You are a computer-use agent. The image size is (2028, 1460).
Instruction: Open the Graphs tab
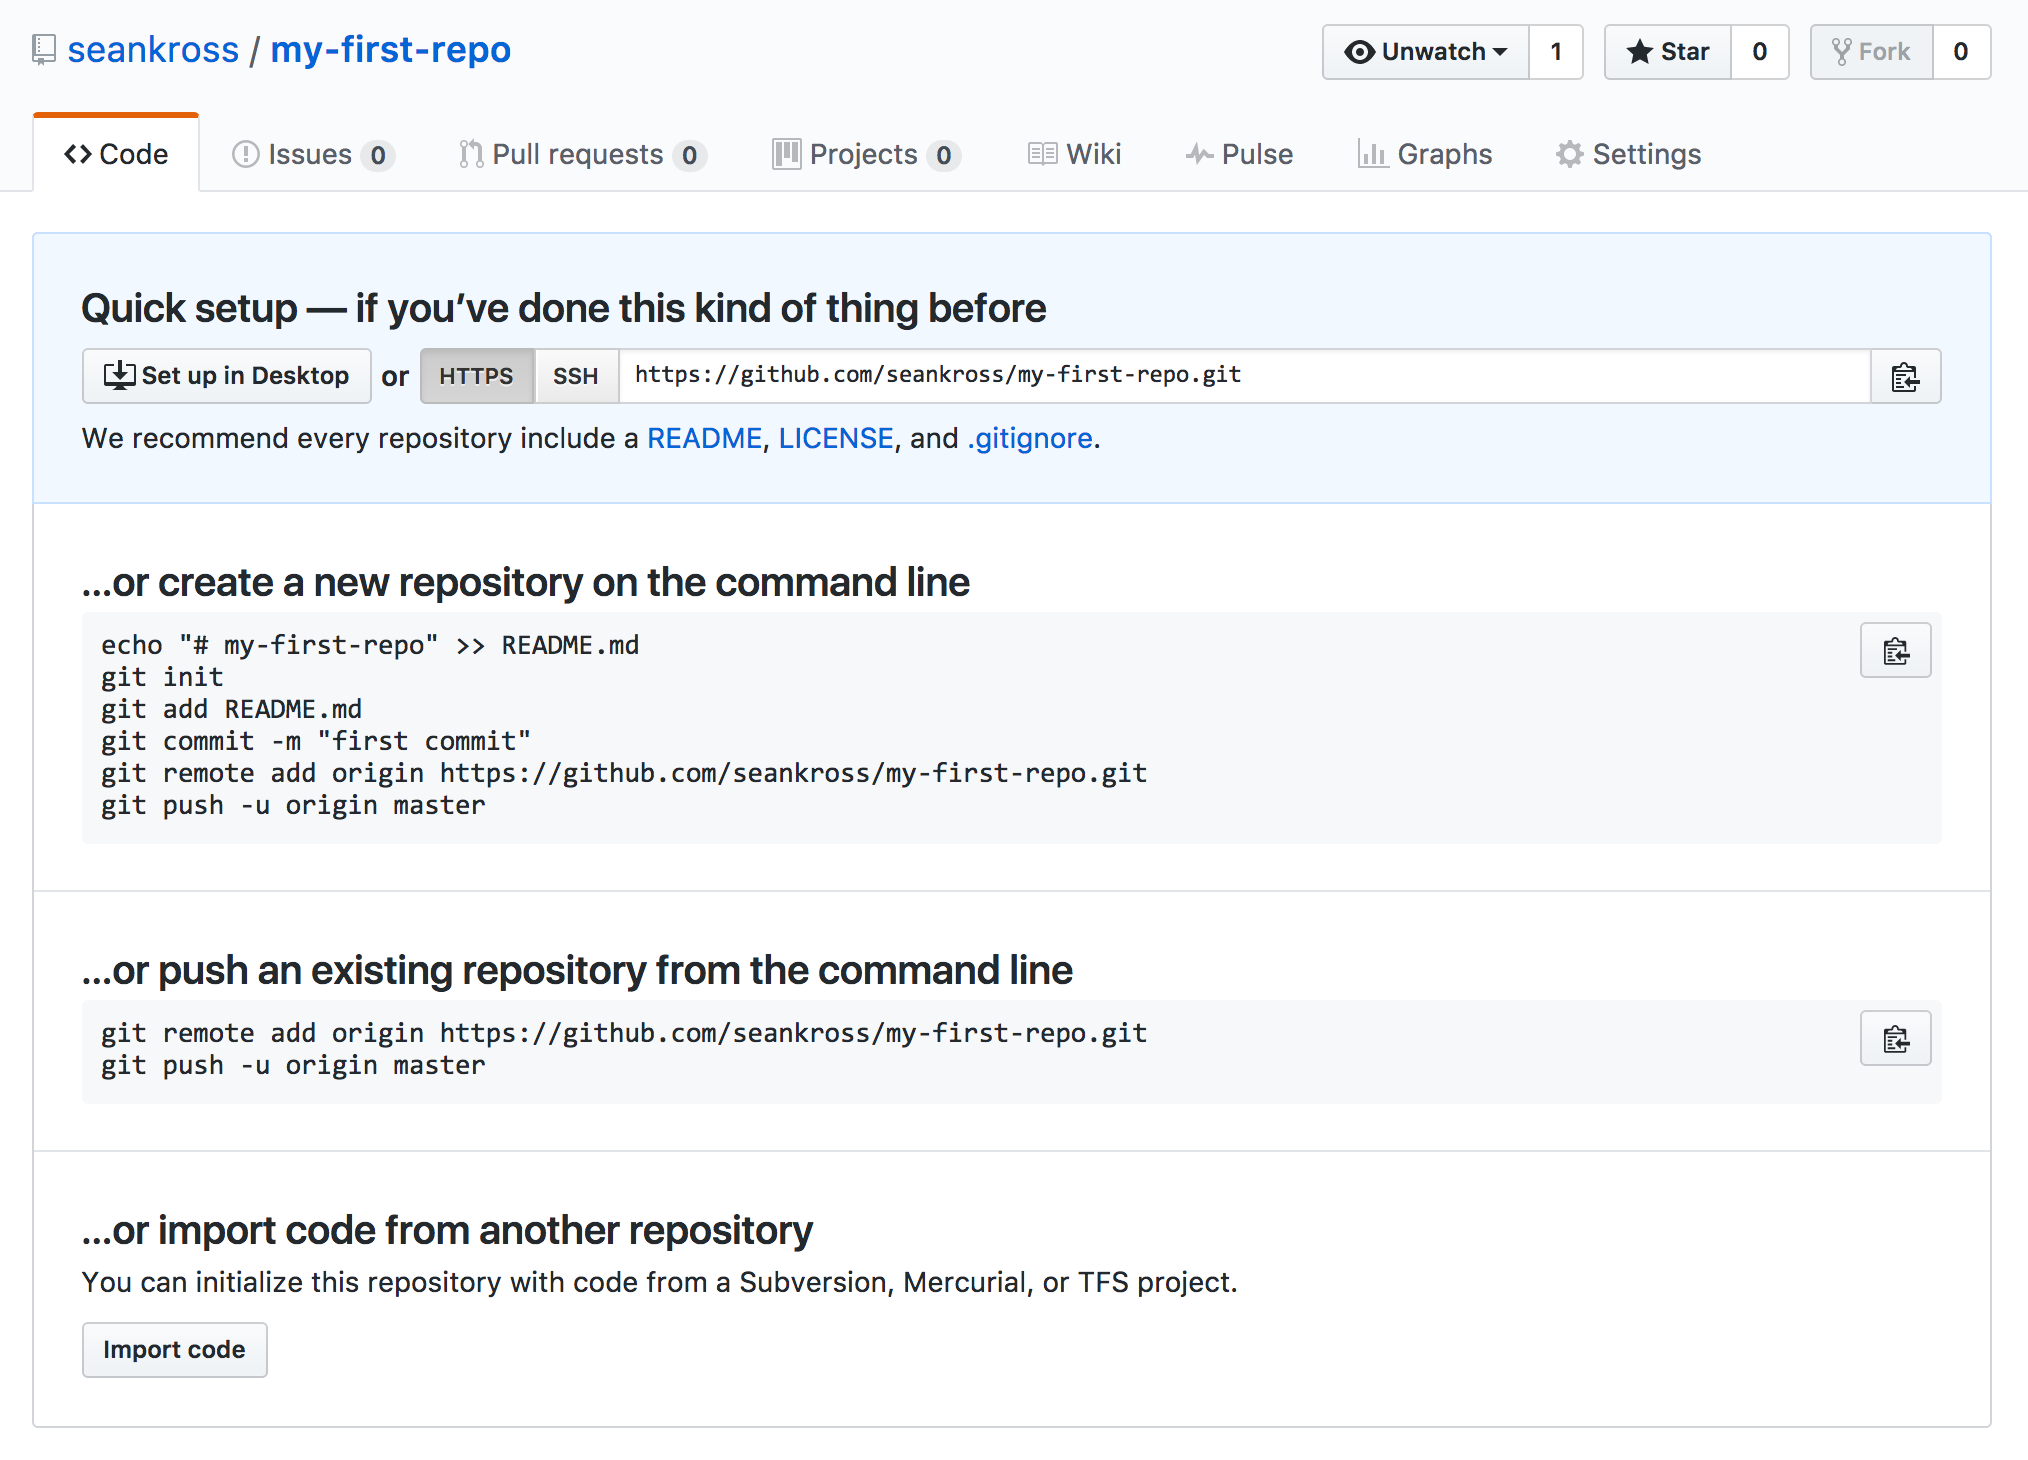[1425, 155]
